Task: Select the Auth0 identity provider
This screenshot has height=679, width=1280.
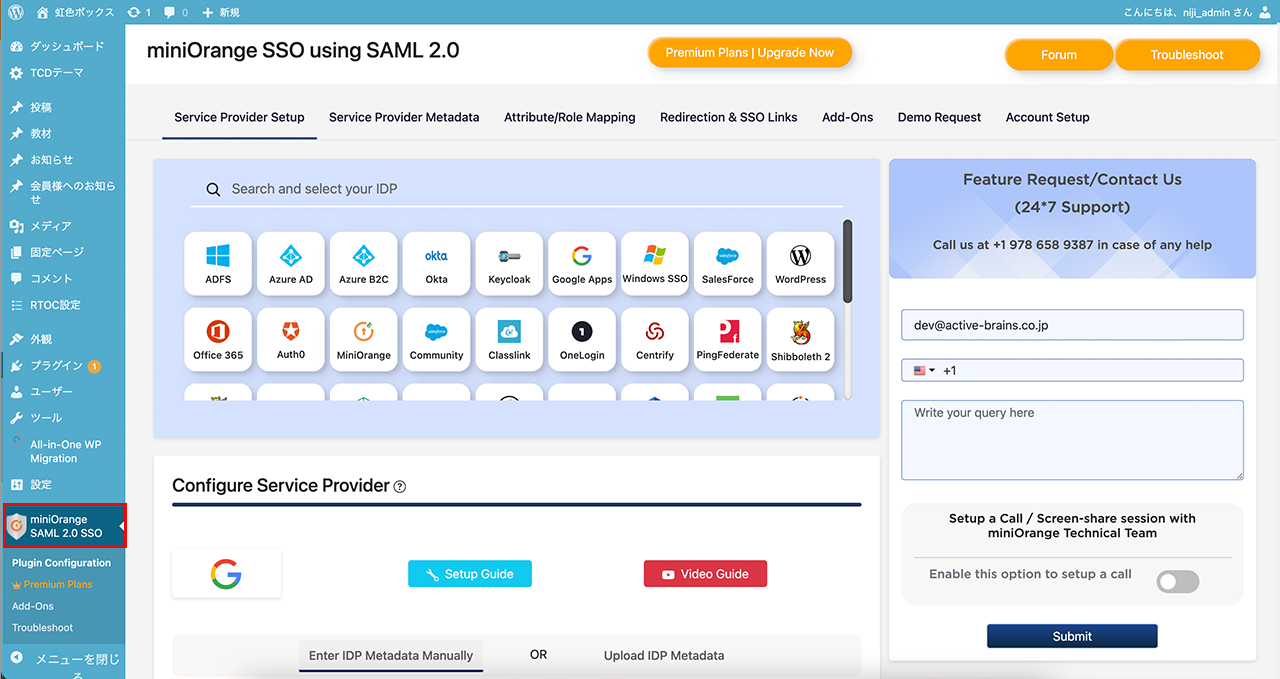Action: tap(291, 340)
